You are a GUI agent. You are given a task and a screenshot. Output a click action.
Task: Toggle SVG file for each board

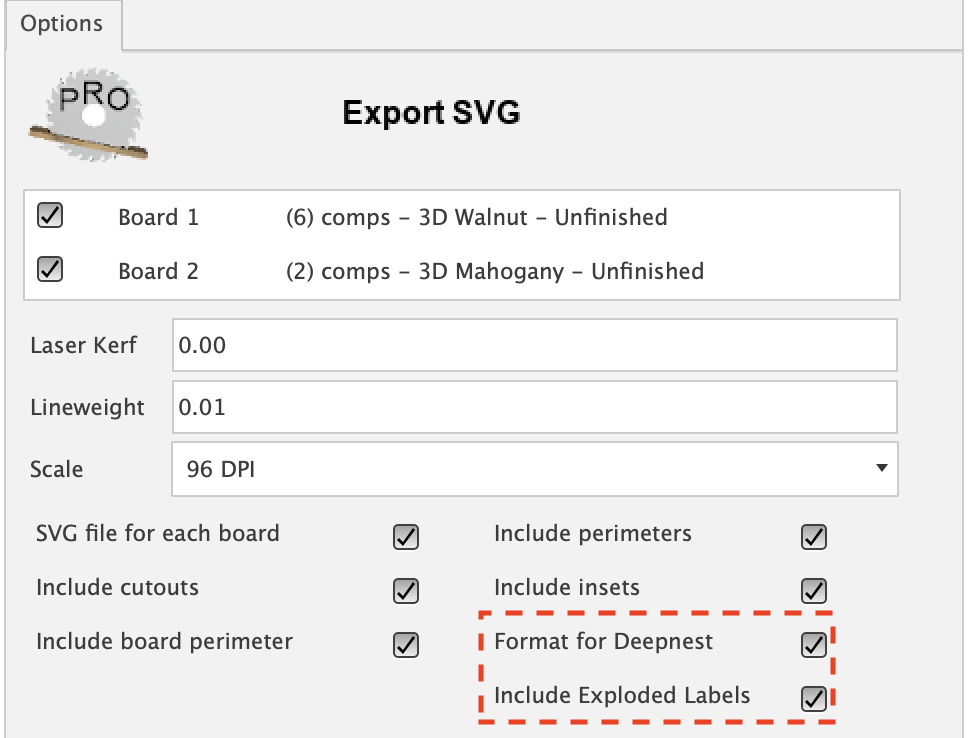click(x=405, y=537)
